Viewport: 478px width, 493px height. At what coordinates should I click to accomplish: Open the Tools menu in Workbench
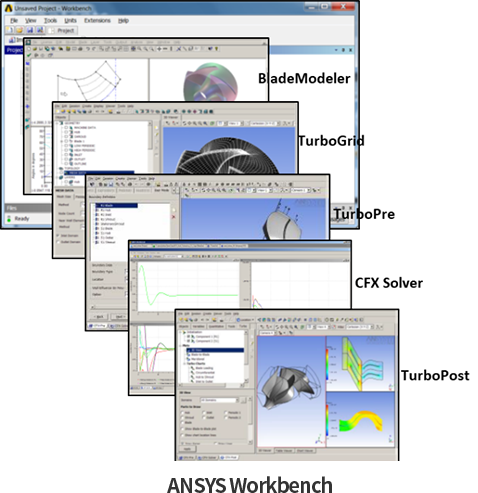pos(50,21)
